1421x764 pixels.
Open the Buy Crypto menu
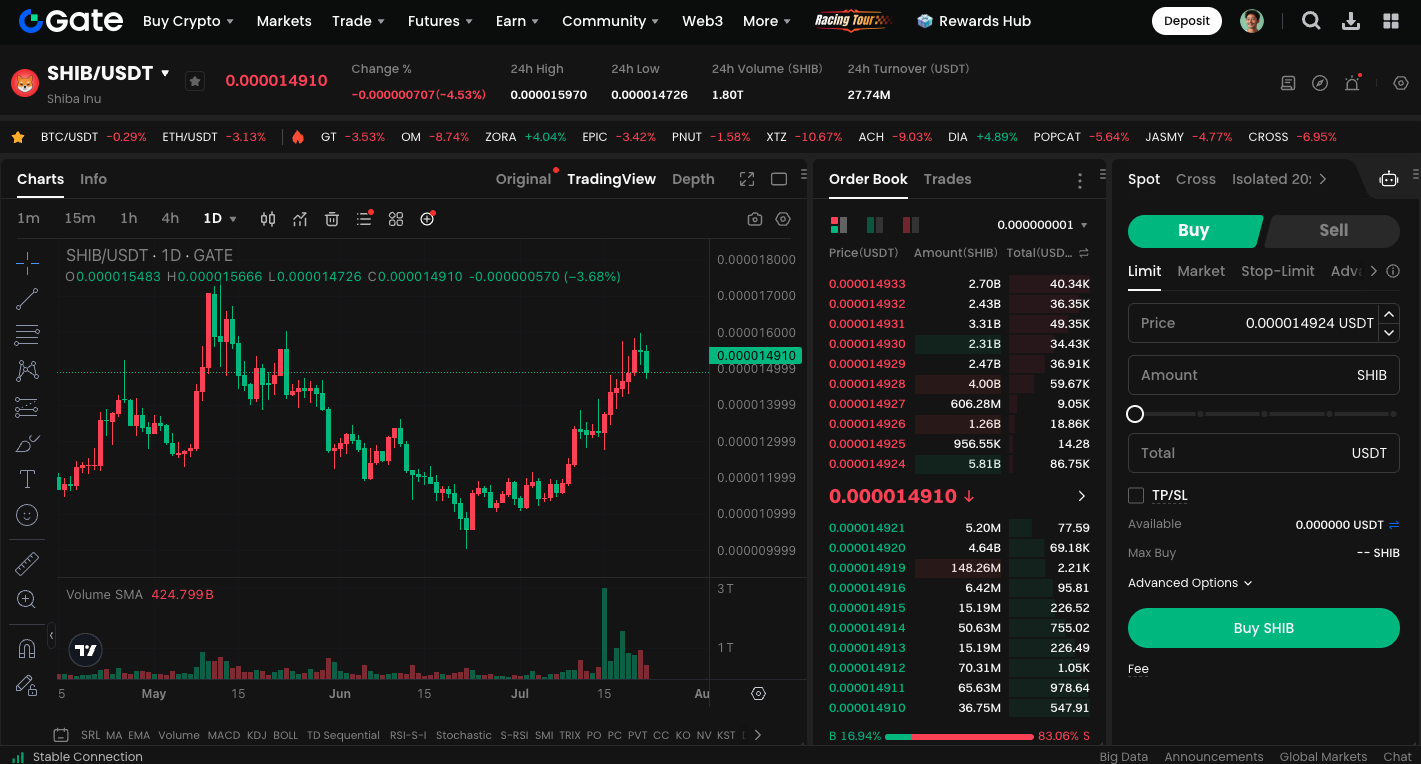pyautogui.click(x=188, y=21)
